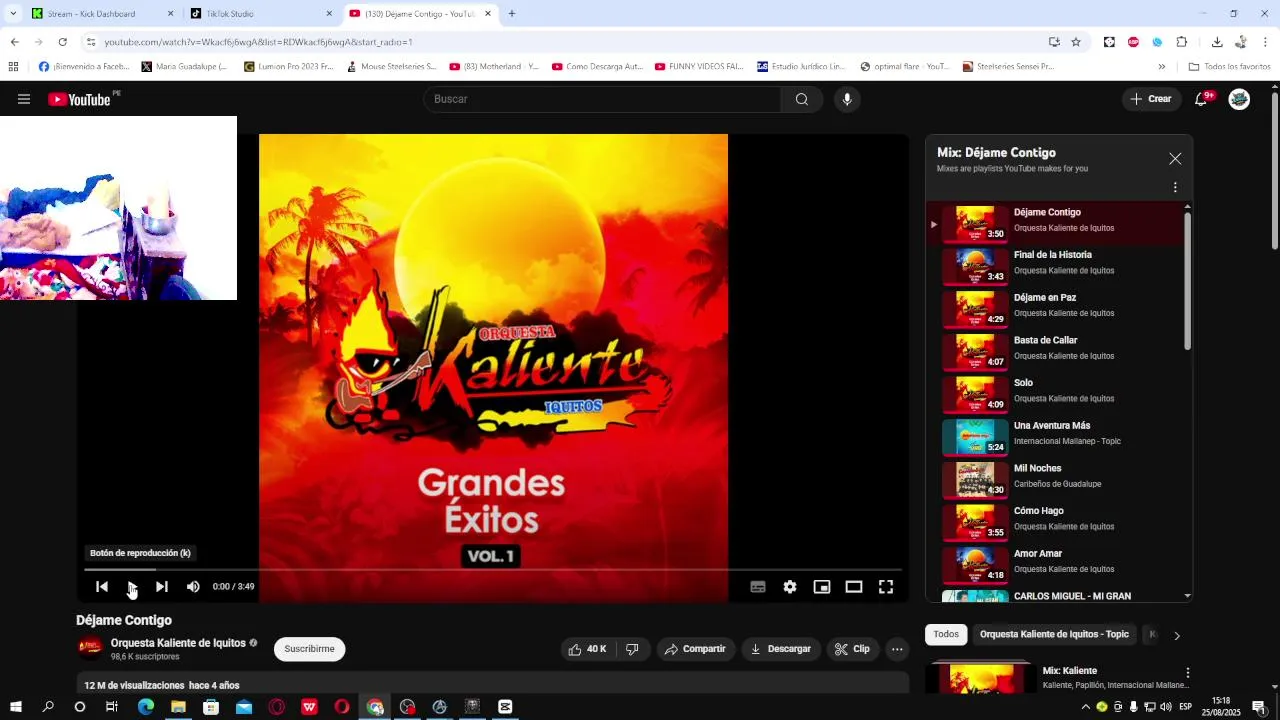The width and height of the screenshot is (1280, 720).
Task: Open the mix playlist options menu
Action: [1175, 187]
